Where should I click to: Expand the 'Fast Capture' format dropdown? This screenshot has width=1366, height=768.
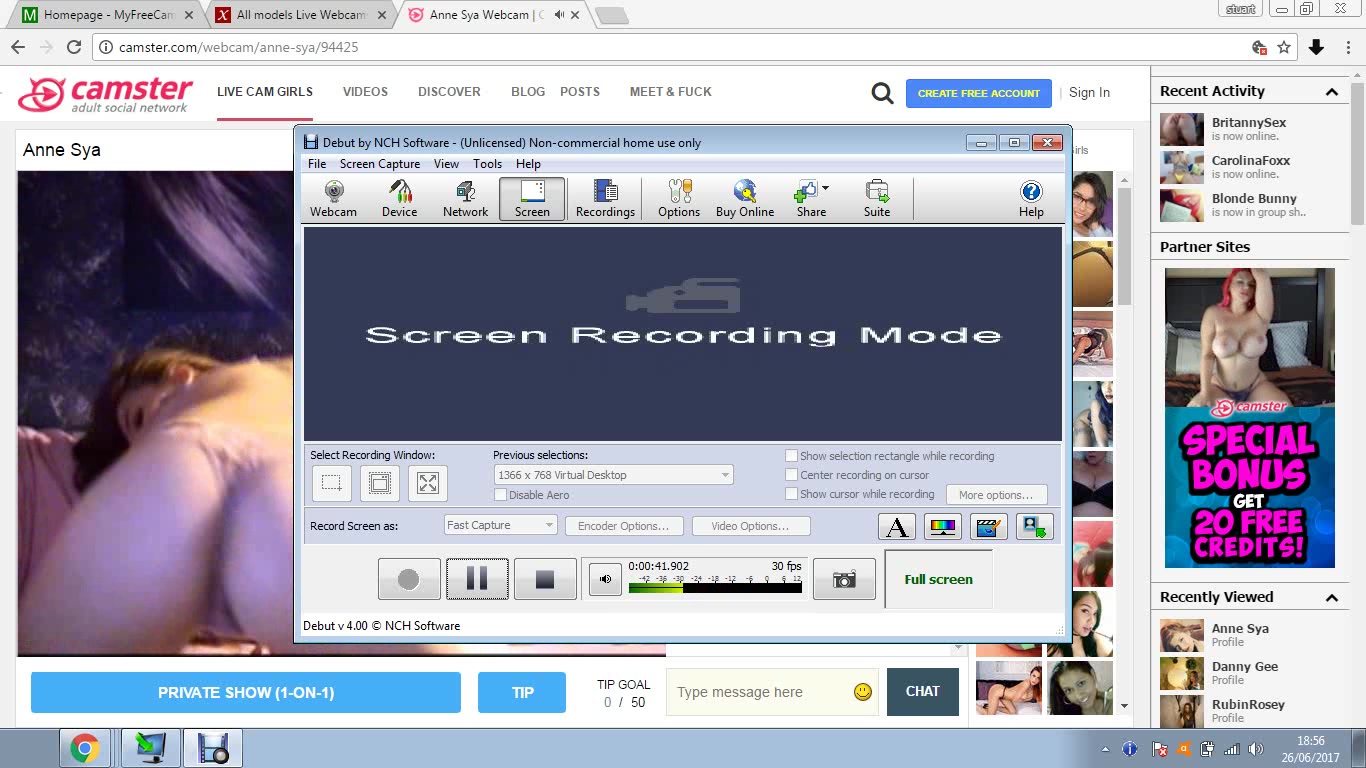(500, 525)
